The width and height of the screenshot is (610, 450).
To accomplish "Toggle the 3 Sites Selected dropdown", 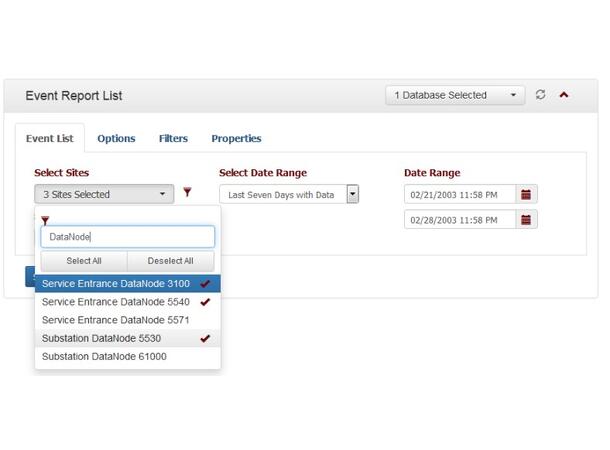I will tap(104, 194).
